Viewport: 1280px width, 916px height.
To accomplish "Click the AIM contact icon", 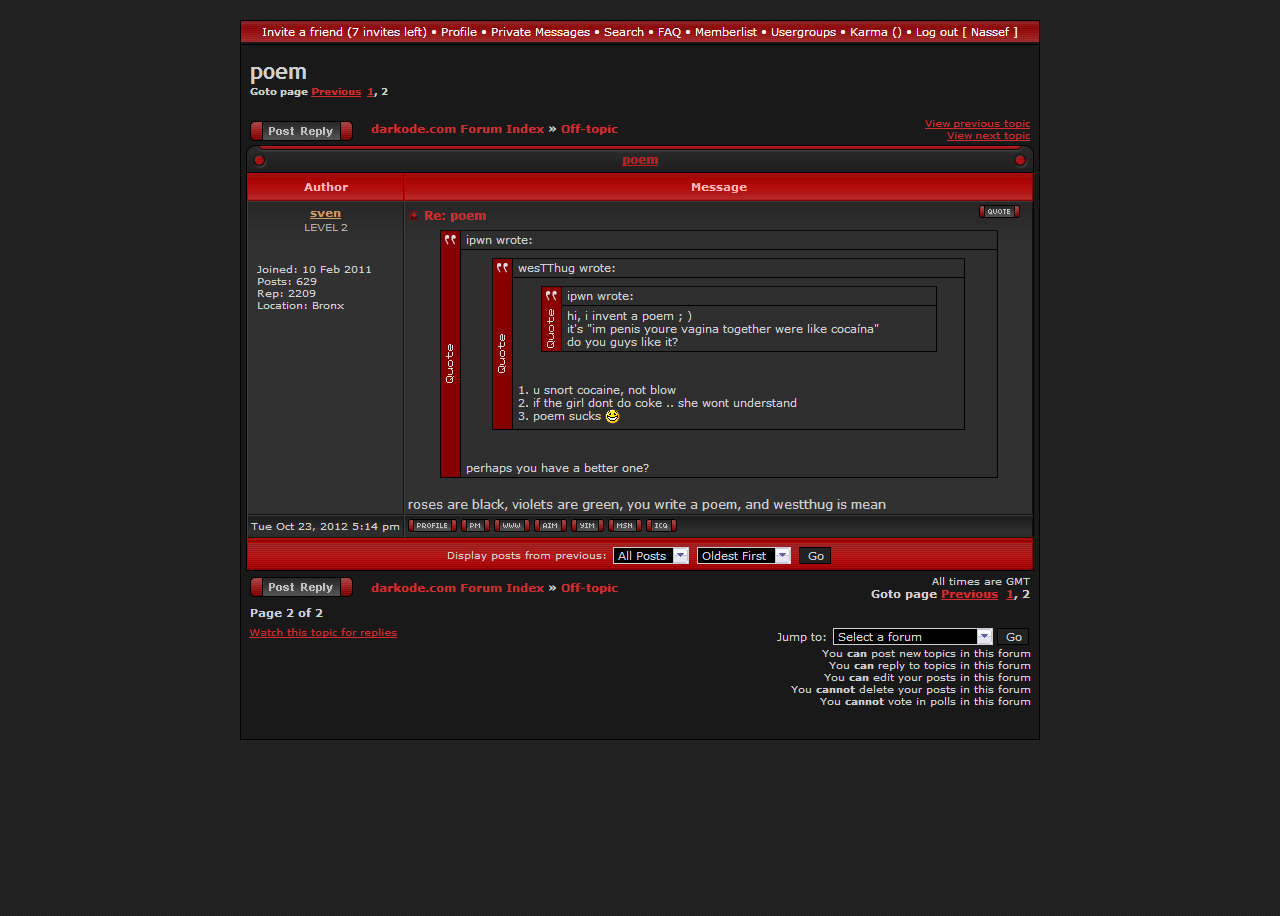I will point(549,525).
